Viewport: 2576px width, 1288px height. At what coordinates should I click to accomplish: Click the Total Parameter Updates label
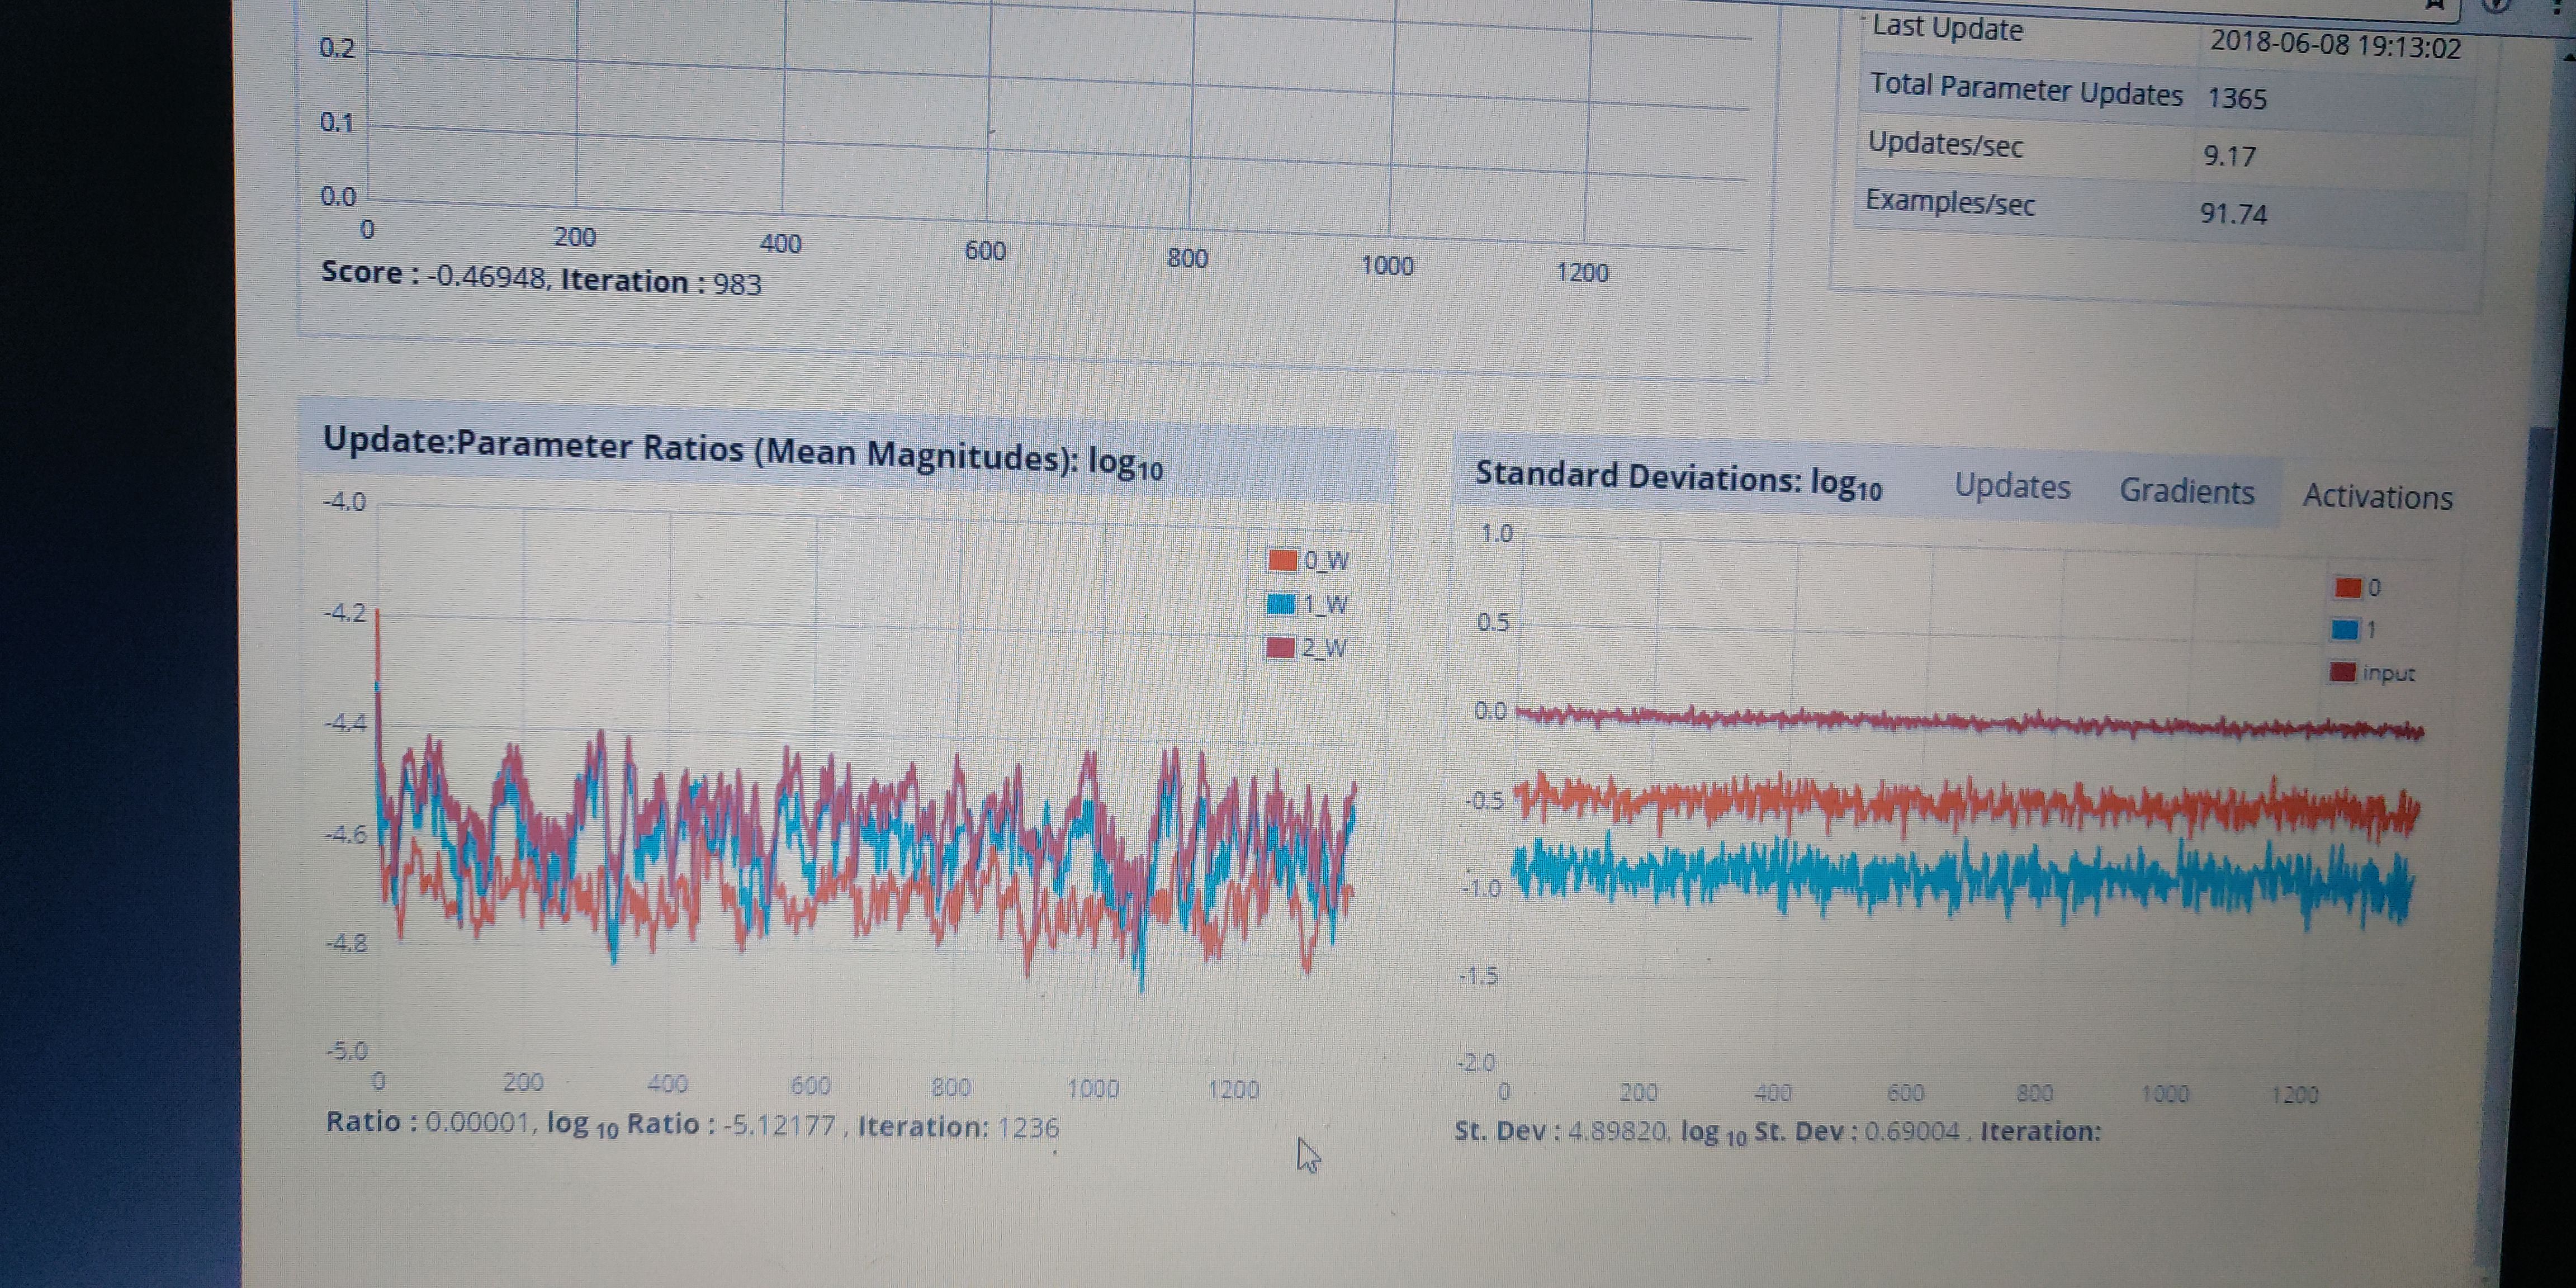[2026, 89]
